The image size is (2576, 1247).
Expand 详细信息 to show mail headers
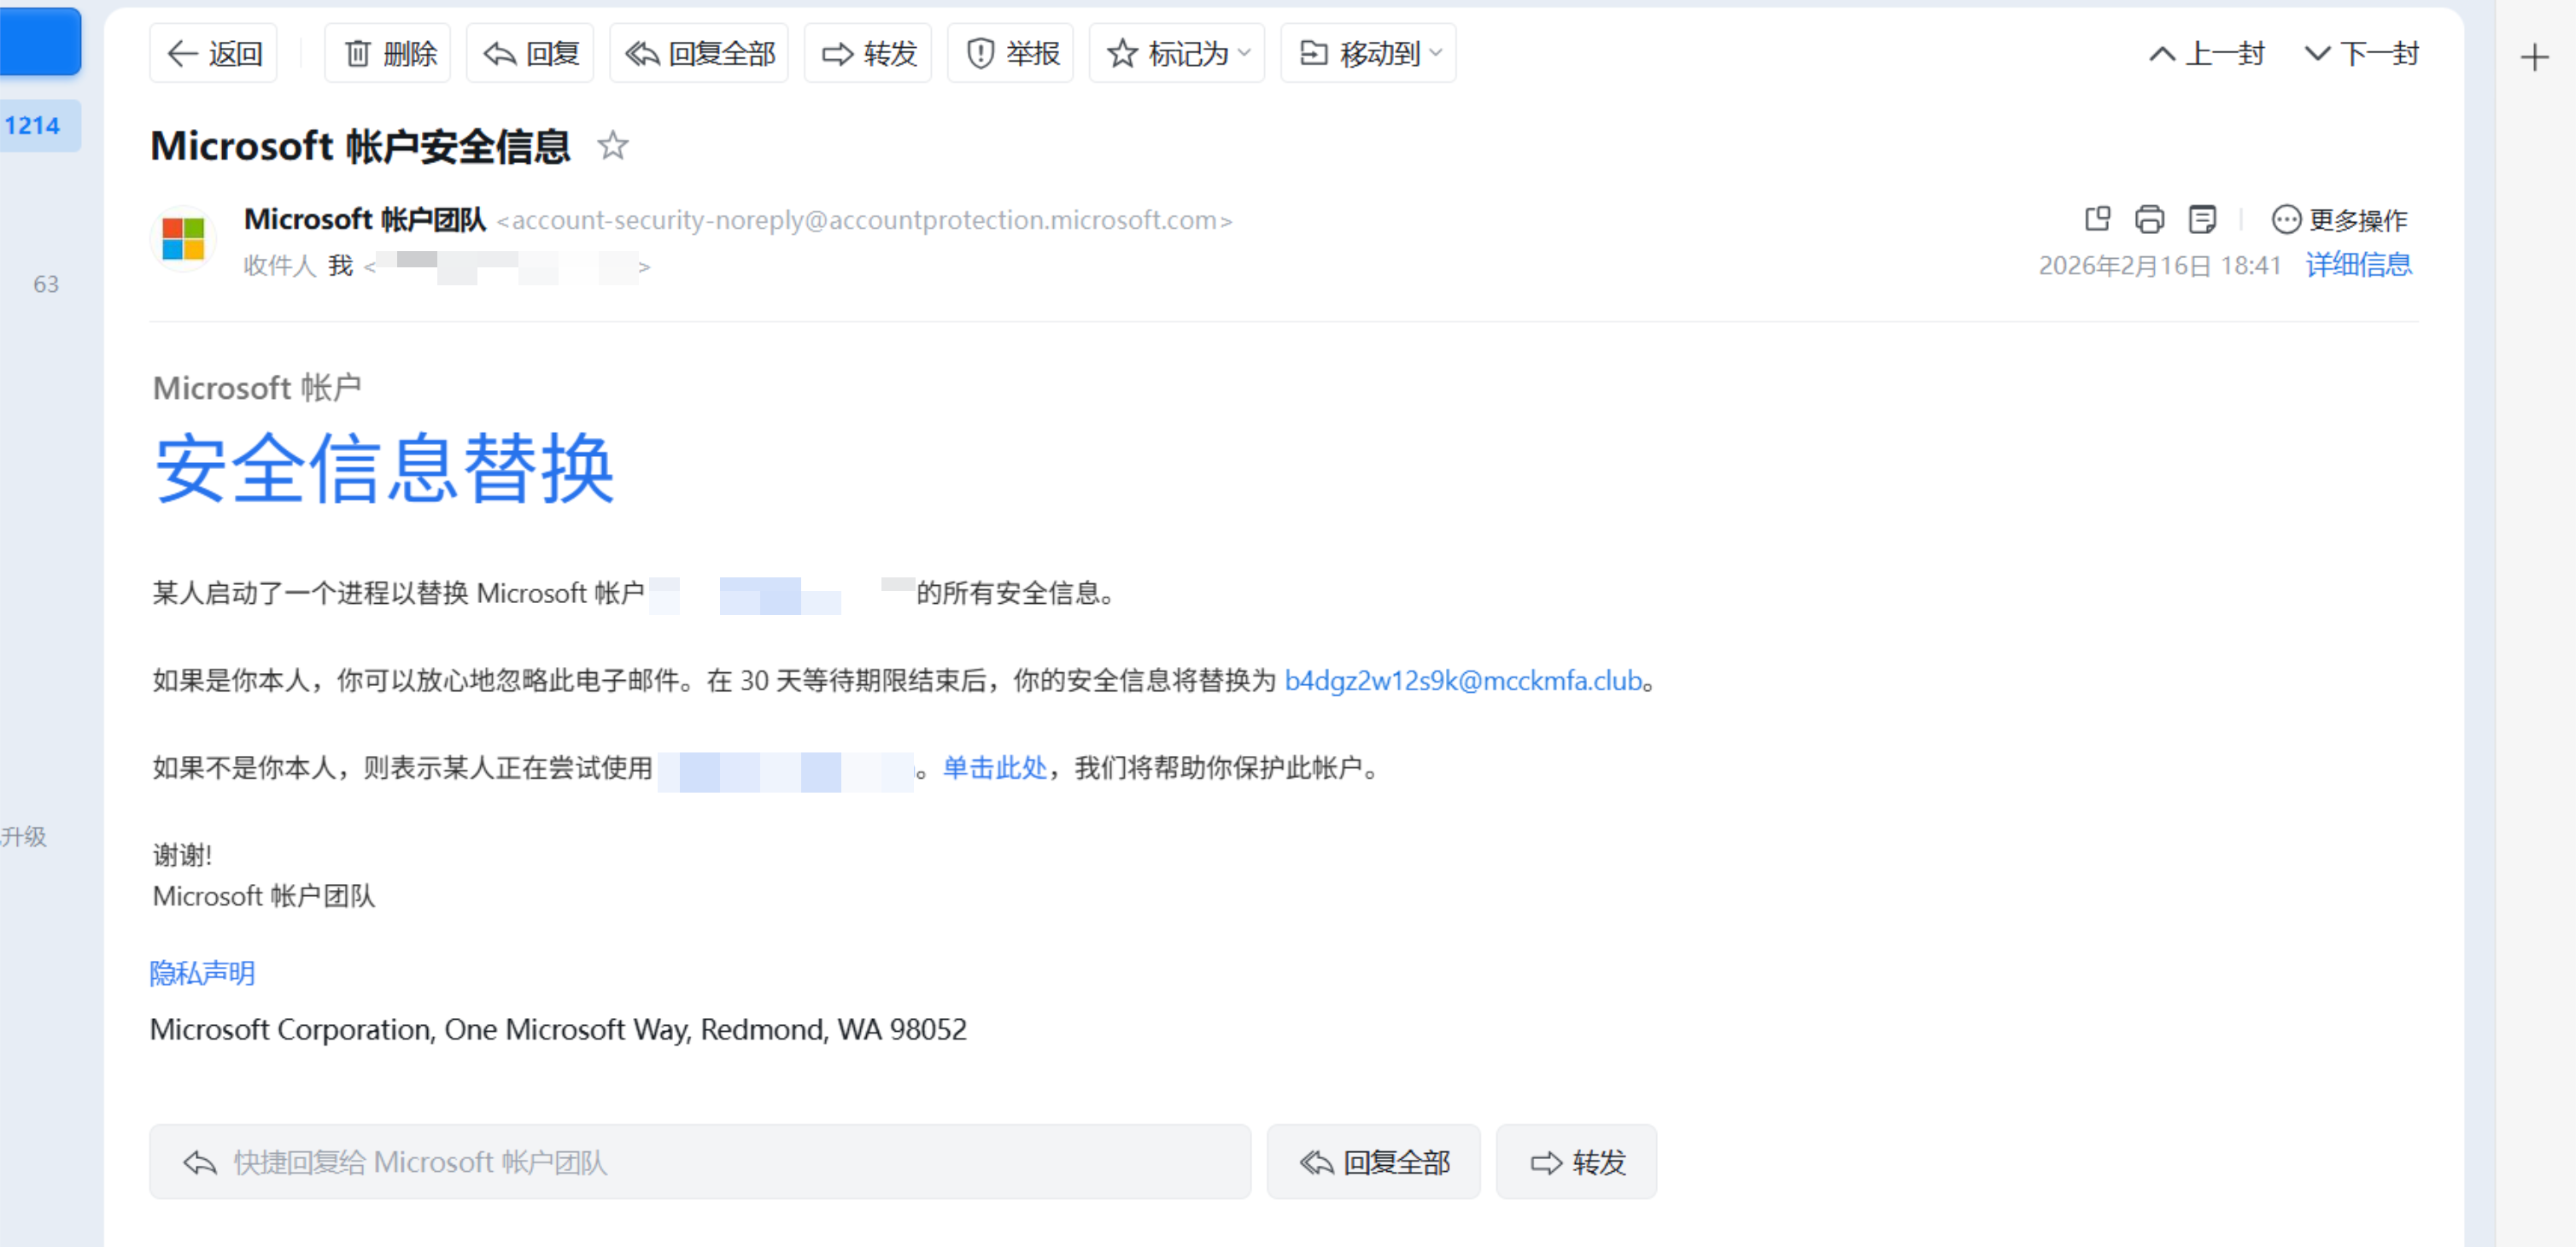coord(2357,264)
